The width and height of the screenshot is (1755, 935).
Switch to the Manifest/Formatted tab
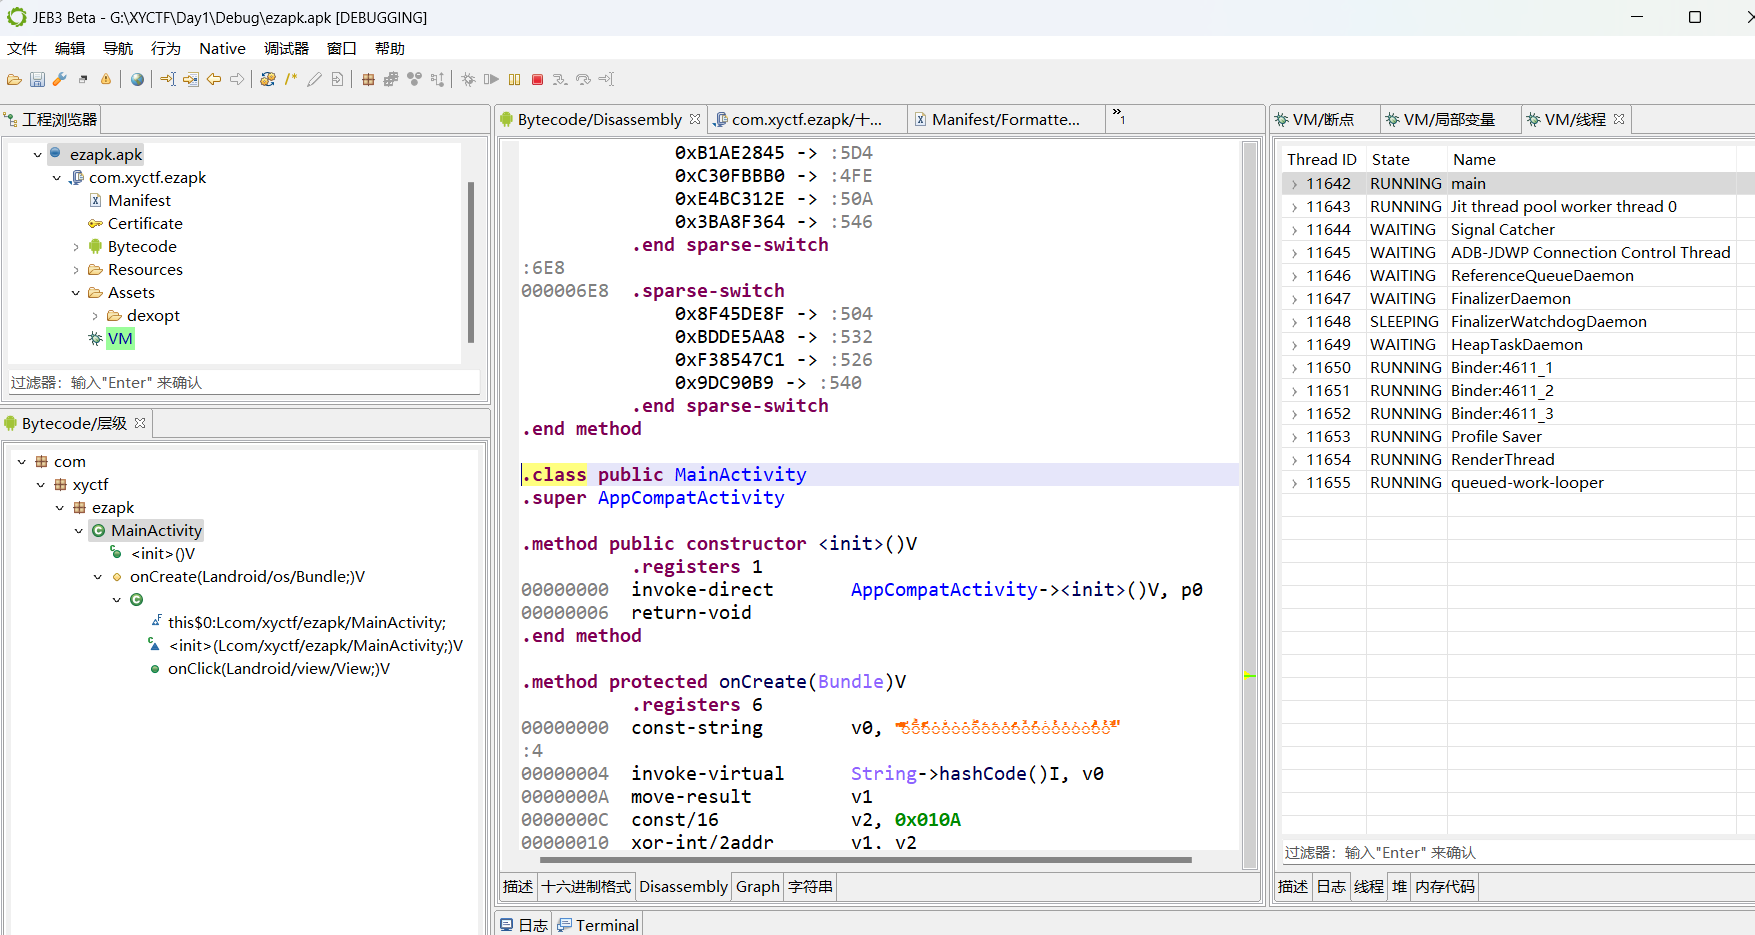(x=1005, y=120)
